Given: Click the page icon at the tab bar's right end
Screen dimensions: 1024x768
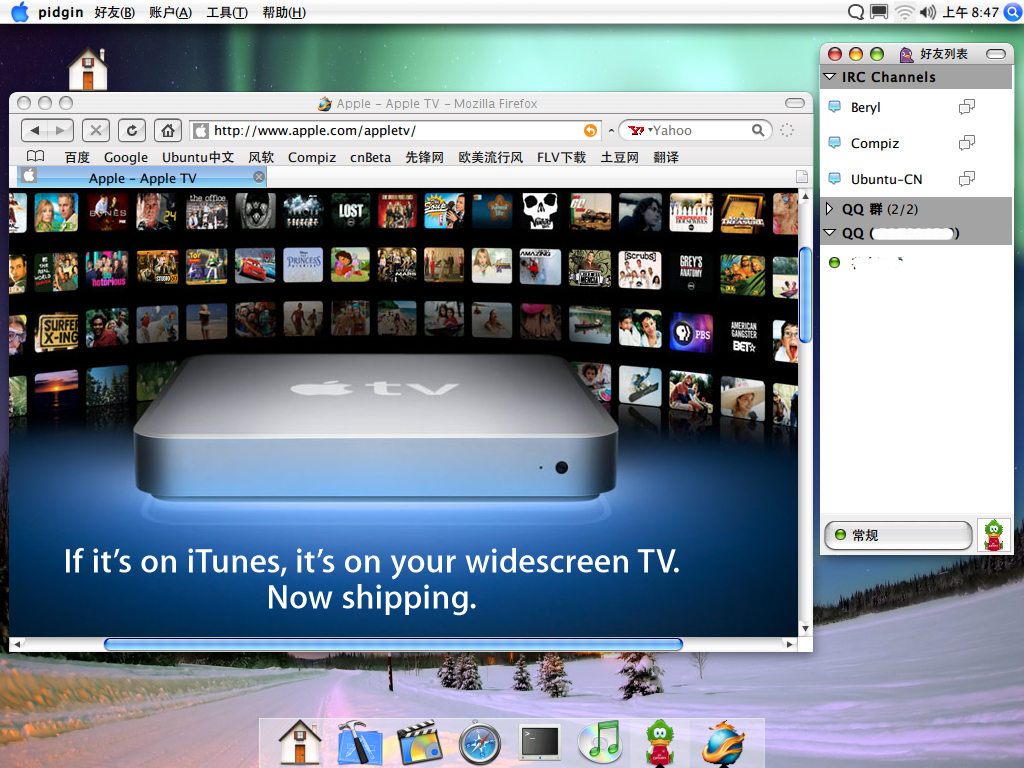Looking at the screenshot, I should click(x=802, y=177).
